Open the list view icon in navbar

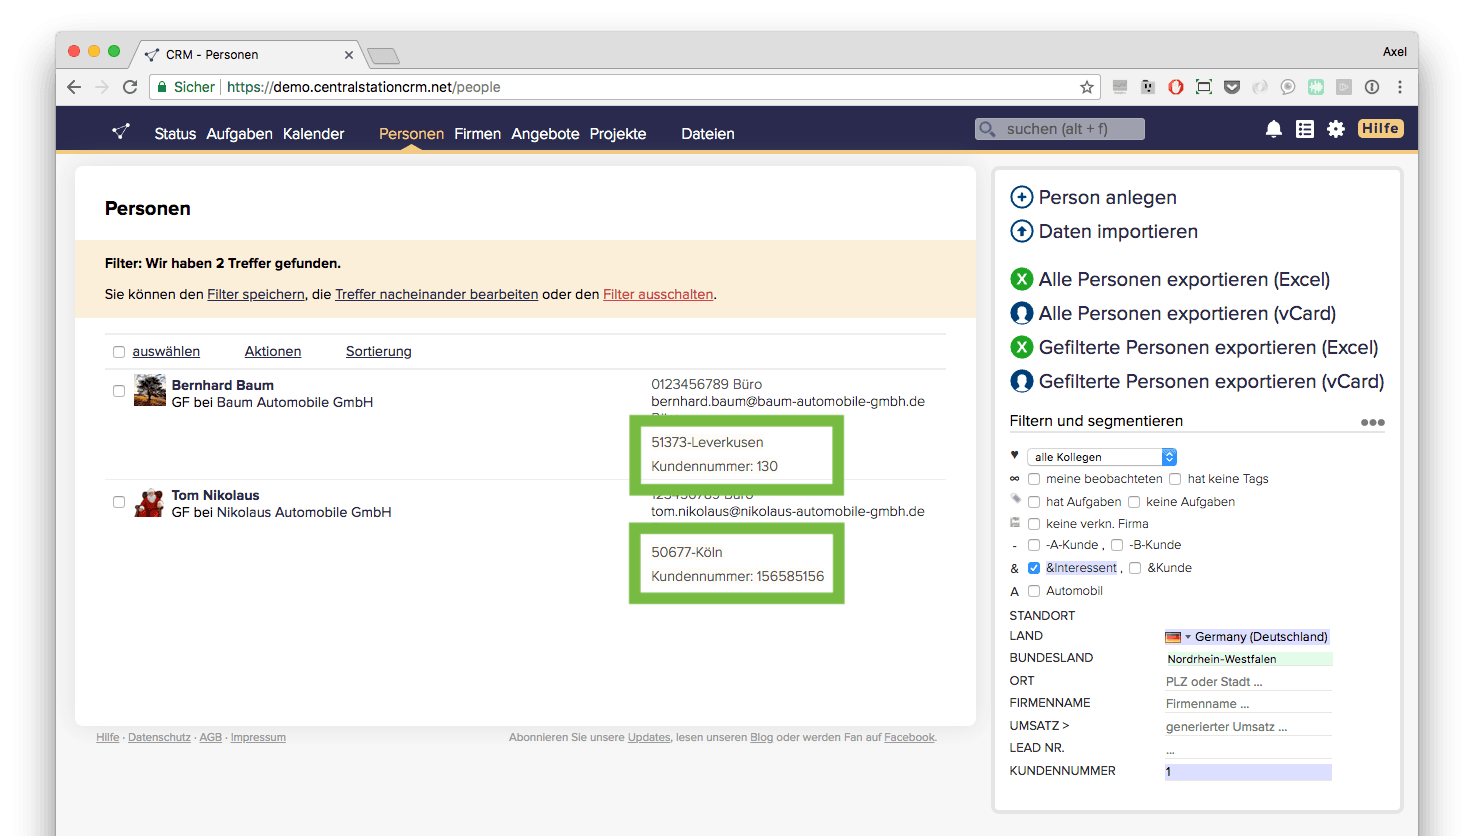pyautogui.click(x=1304, y=129)
